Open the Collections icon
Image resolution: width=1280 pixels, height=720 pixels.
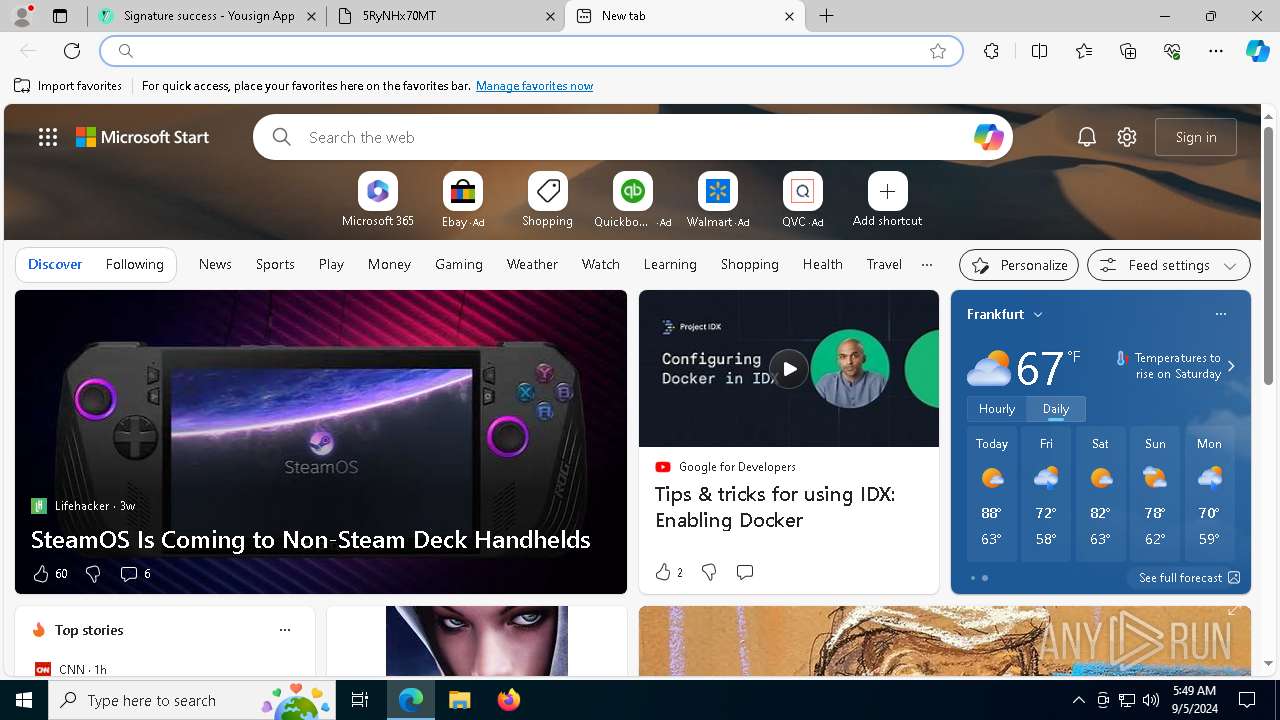pyautogui.click(x=1128, y=51)
